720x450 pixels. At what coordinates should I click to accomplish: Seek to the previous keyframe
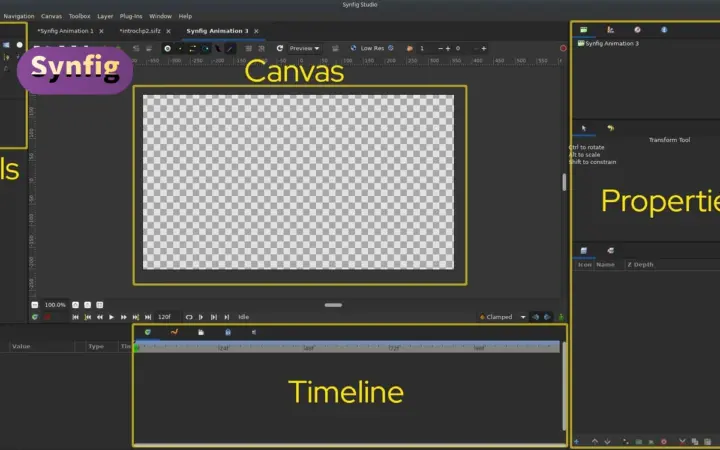87,317
